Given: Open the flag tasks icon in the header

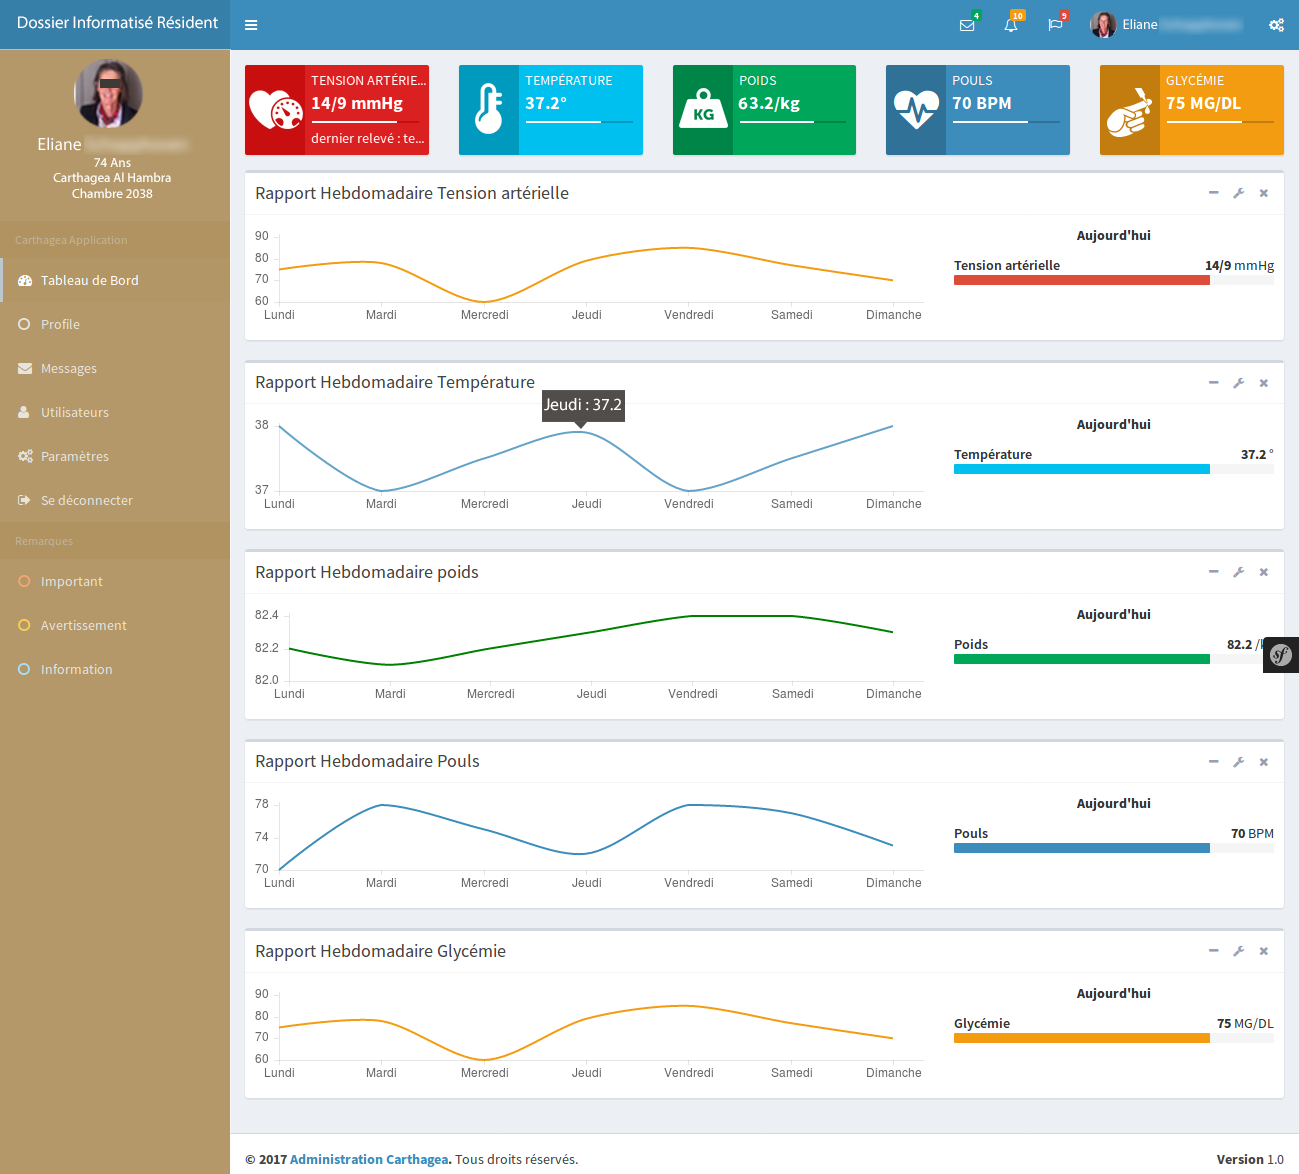Looking at the screenshot, I should pos(1055,25).
